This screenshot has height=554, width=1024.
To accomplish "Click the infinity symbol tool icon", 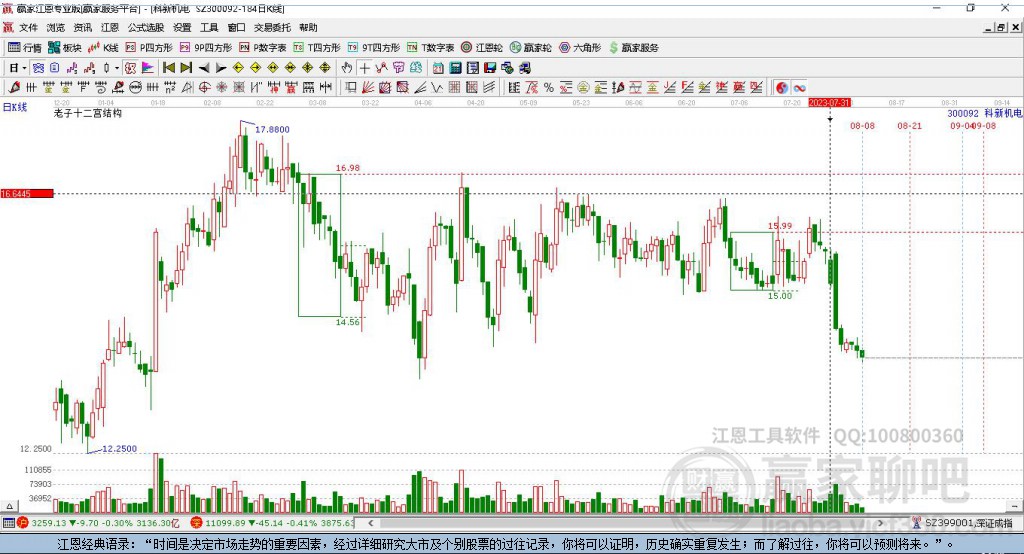I will click(799, 88).
